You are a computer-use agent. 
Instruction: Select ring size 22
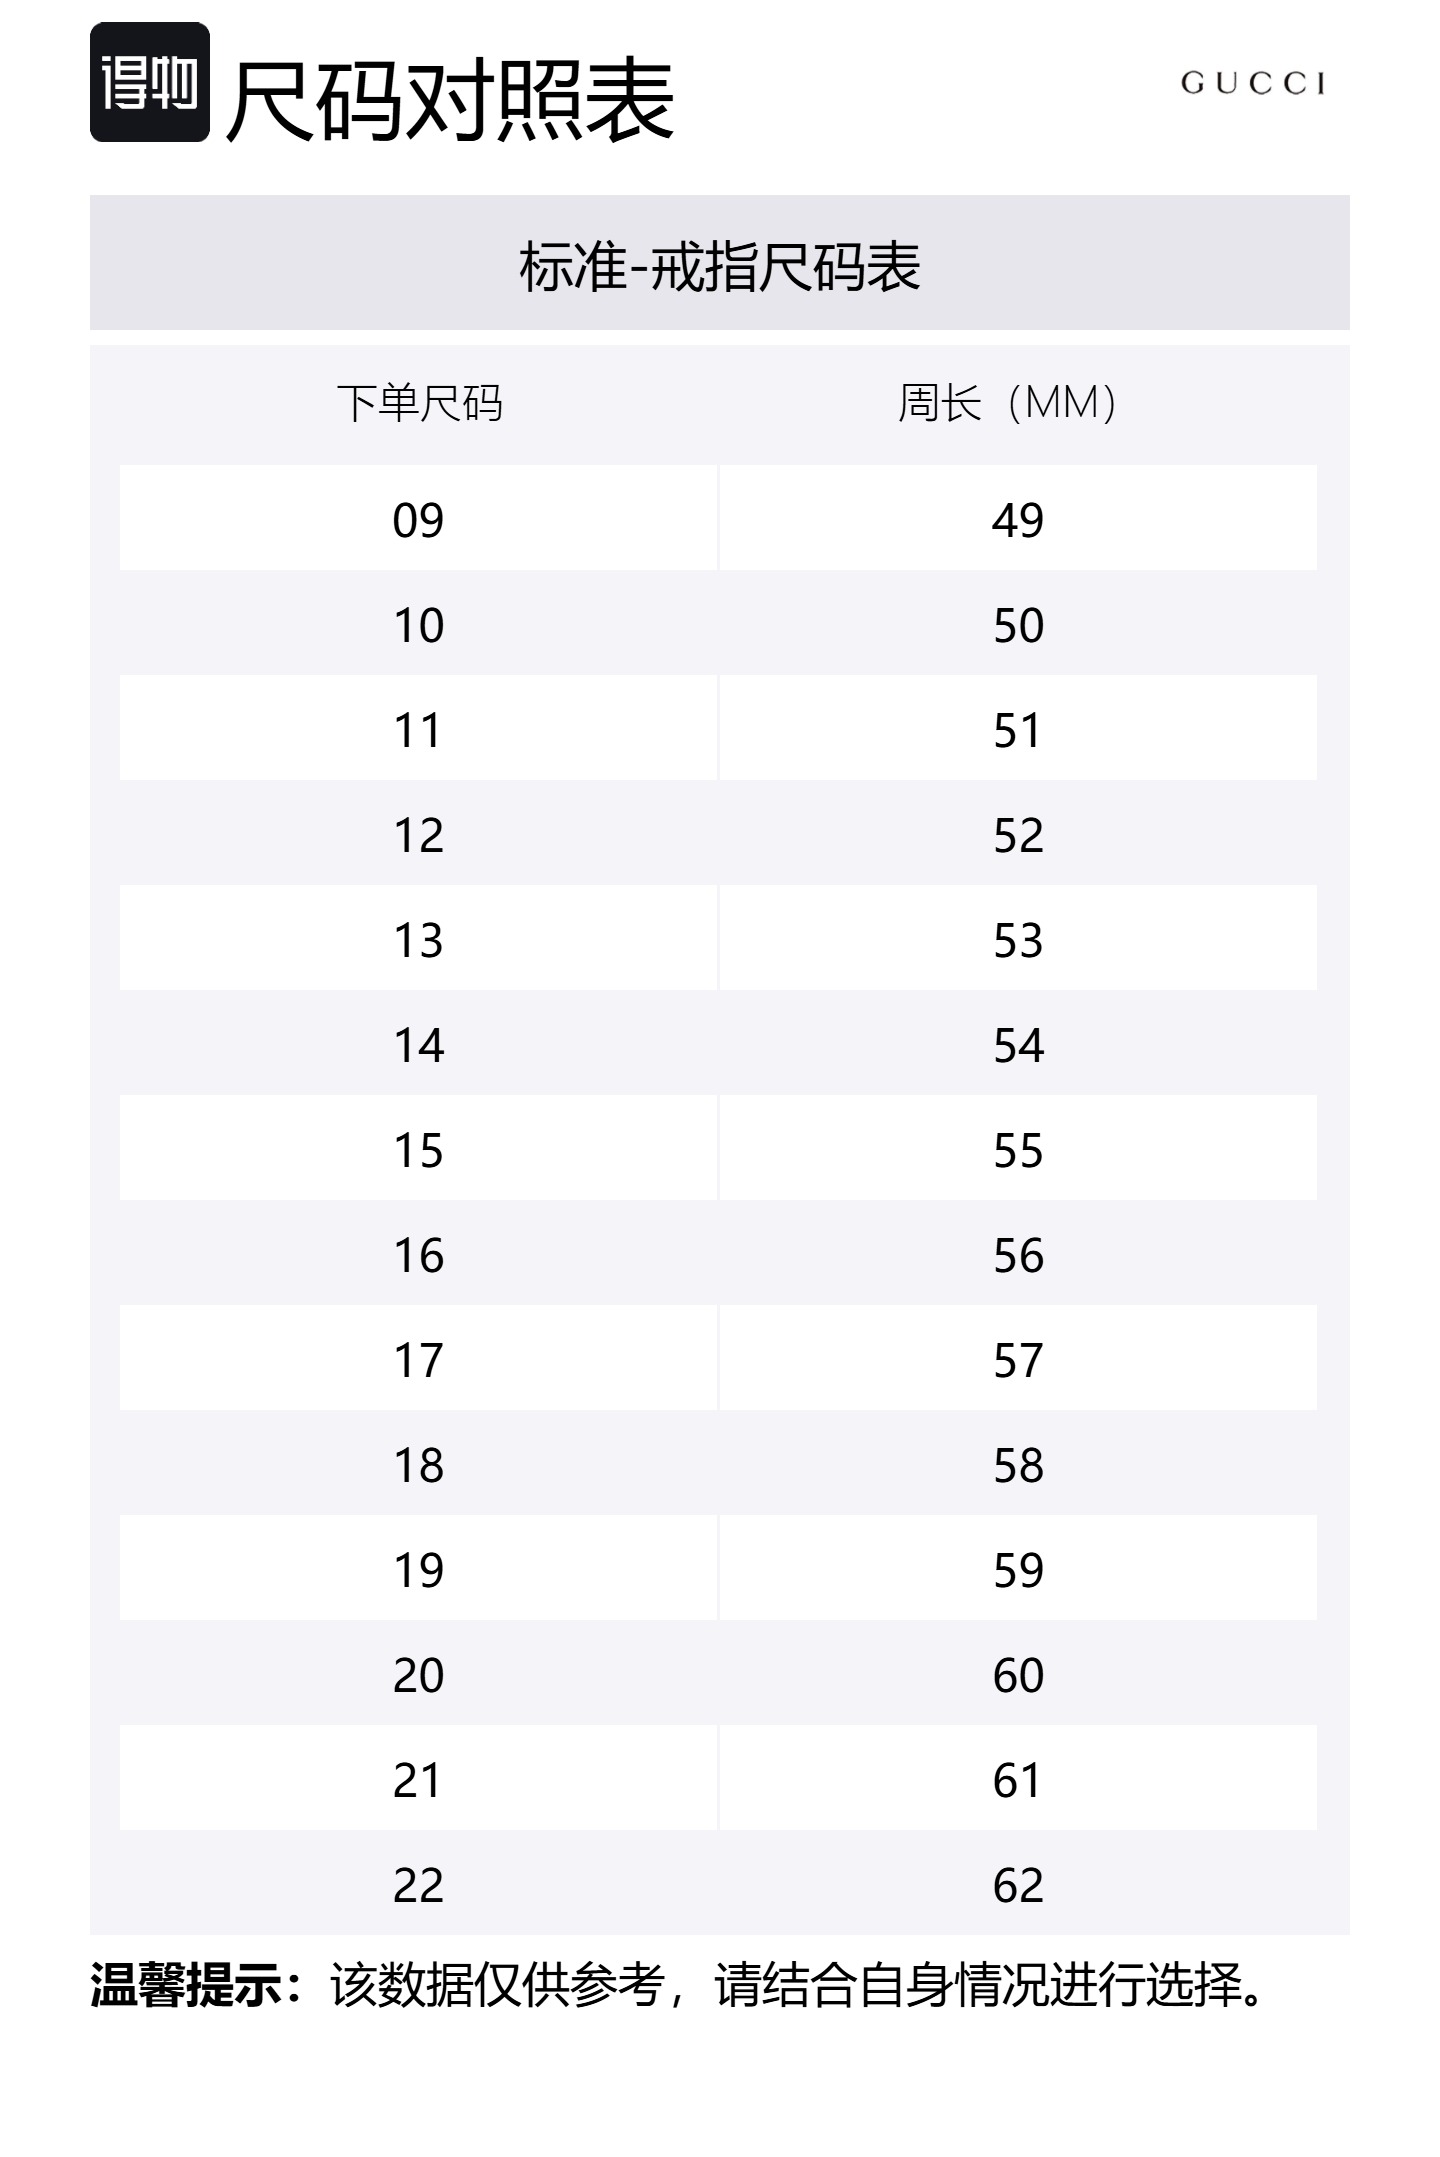point(418,1885)
